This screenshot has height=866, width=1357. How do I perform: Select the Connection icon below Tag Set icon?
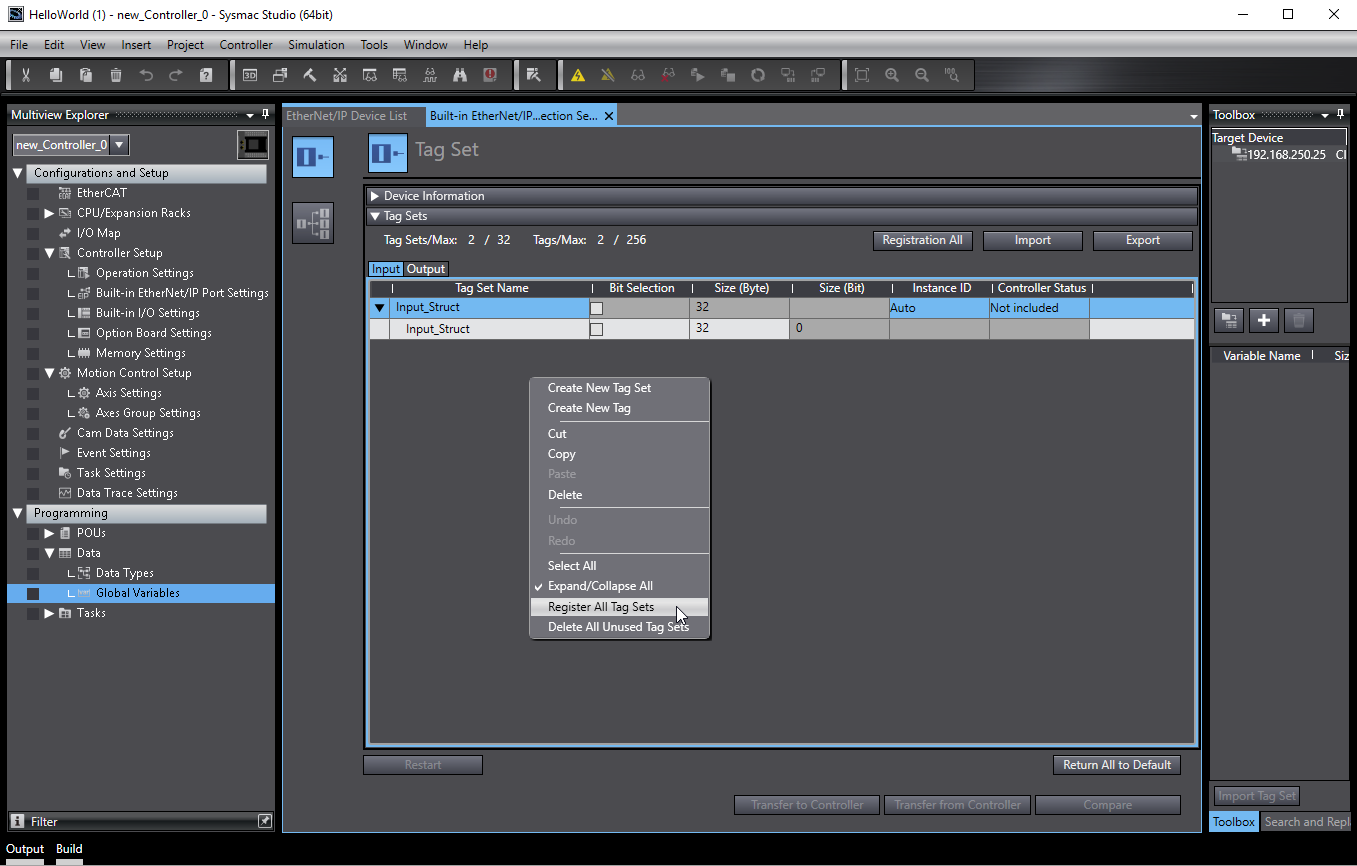[312, 222]
